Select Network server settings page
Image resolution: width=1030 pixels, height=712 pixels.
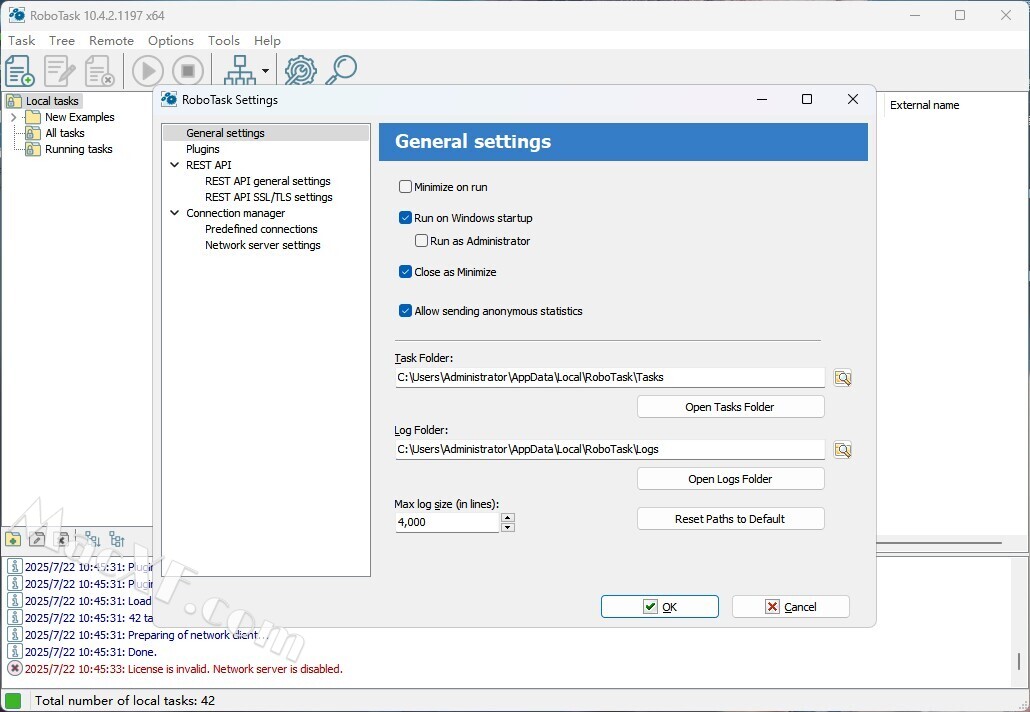[x=263, y=245]
